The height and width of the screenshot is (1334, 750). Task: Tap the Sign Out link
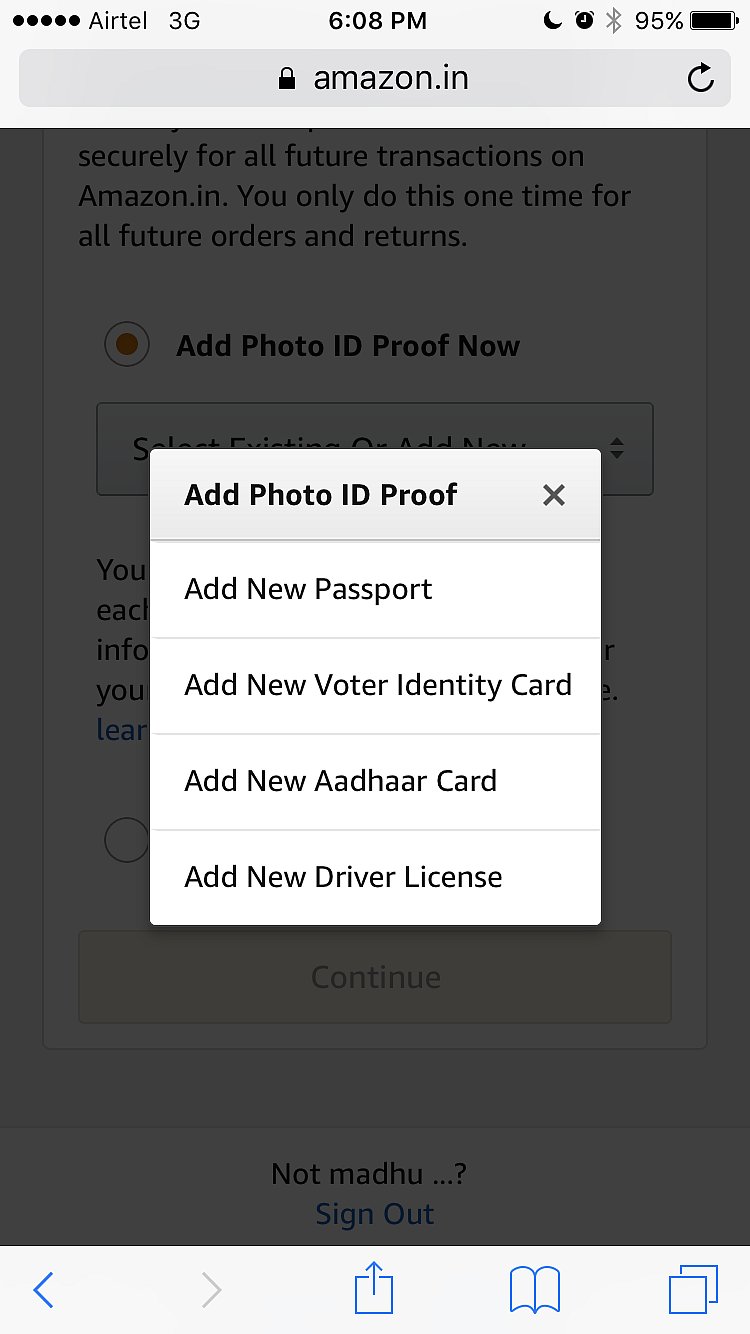click(375, 1214)
